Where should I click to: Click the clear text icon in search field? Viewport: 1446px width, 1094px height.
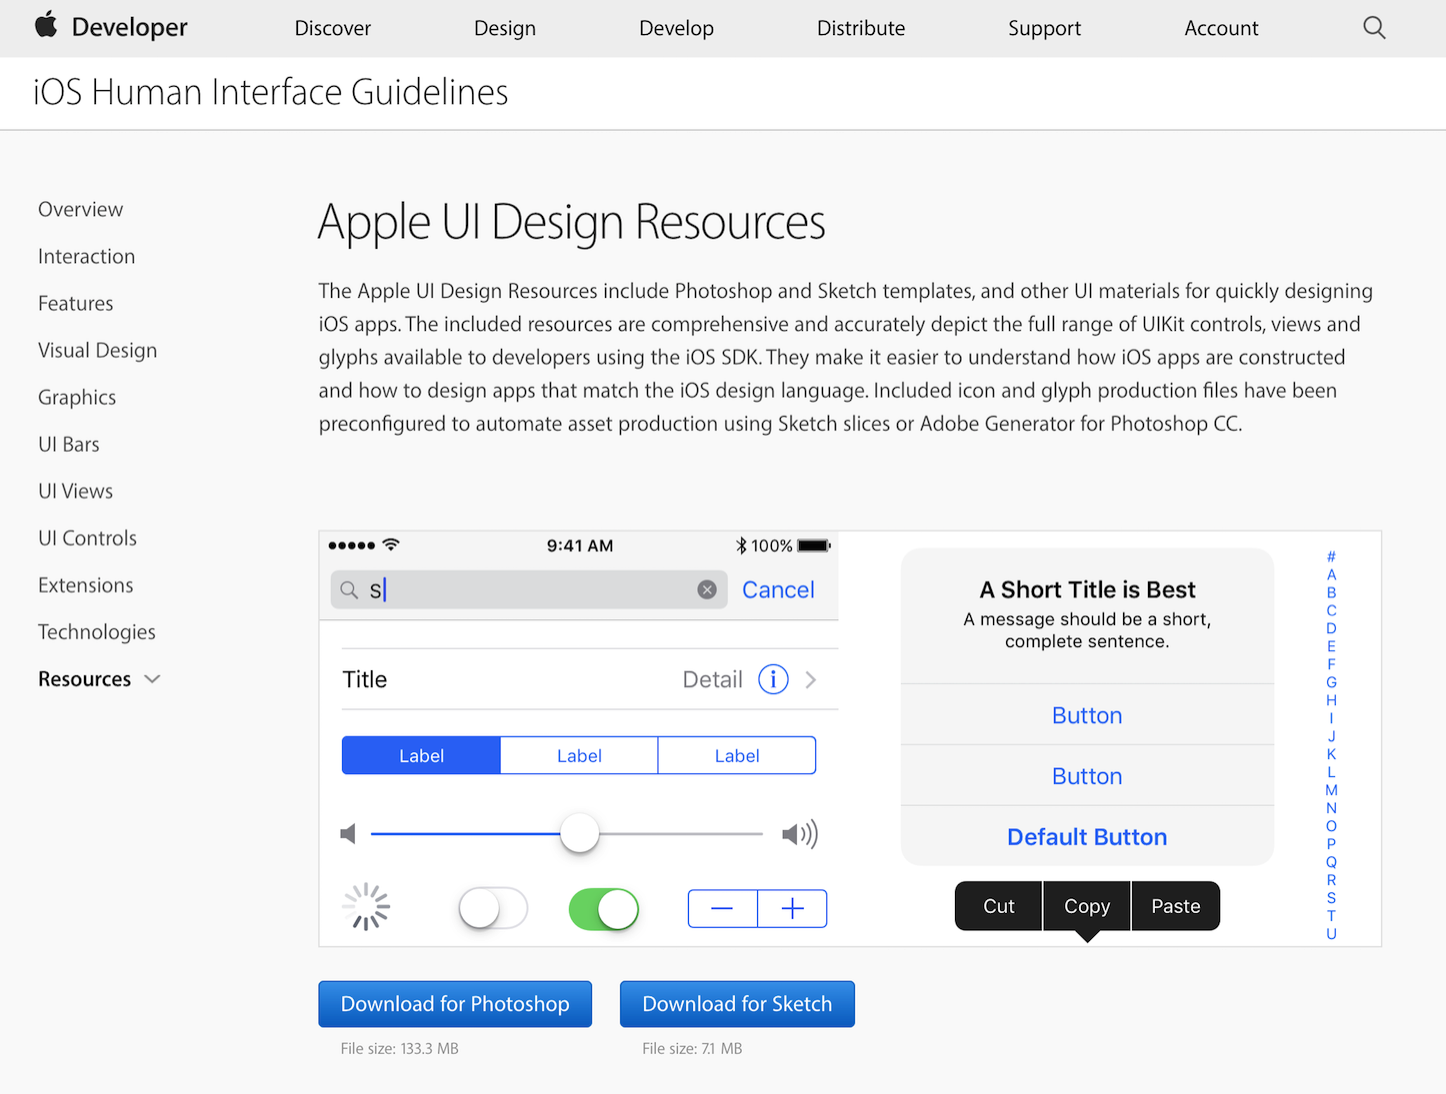[707, 590]
